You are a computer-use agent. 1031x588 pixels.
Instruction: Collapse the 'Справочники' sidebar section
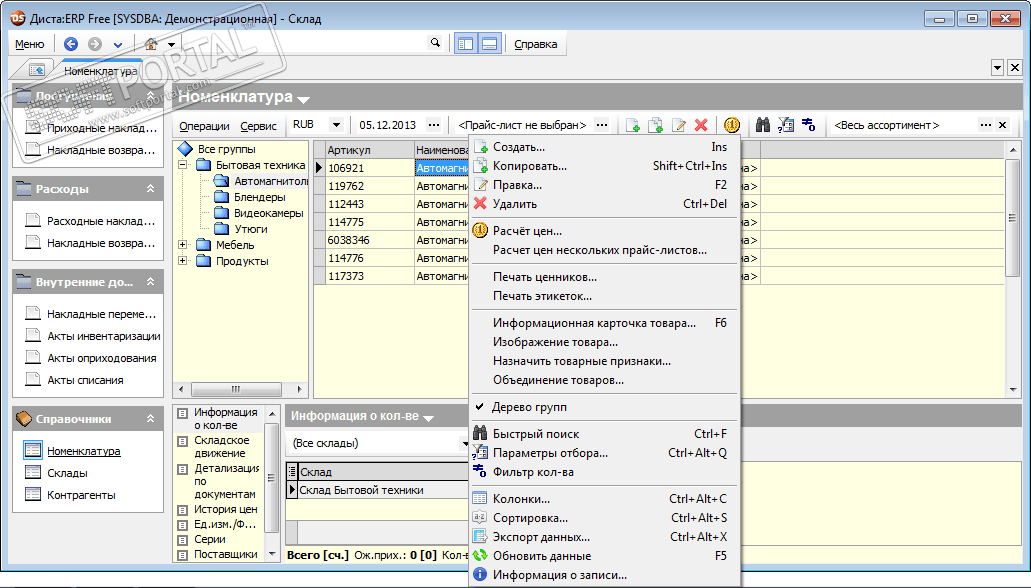point(151,419)
